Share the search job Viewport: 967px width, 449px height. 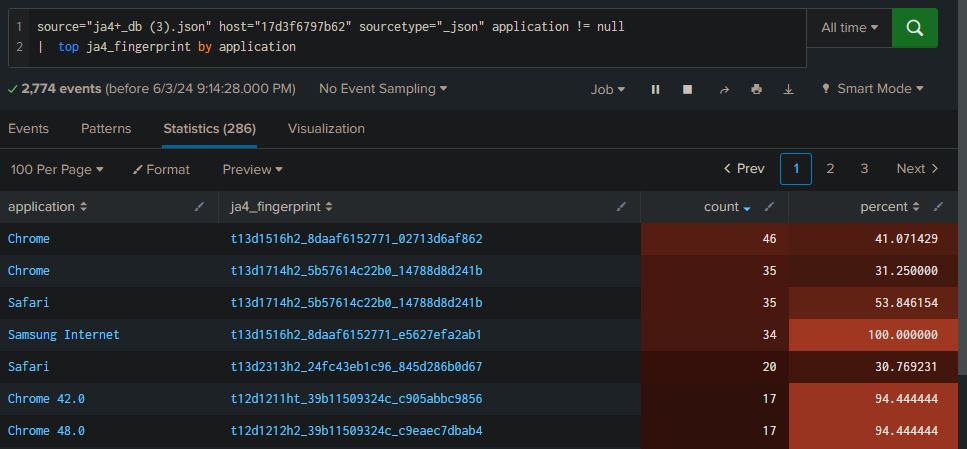tap(724, 89)
